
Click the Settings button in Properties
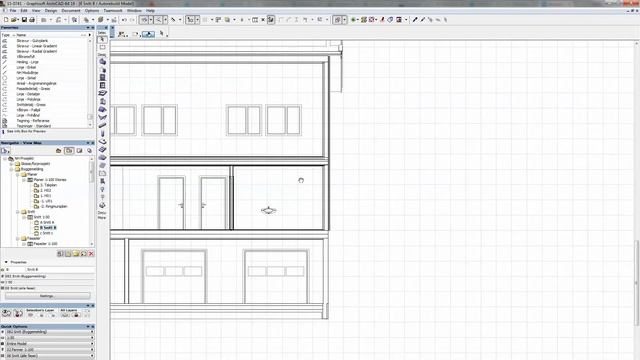[x=47, y=296]
